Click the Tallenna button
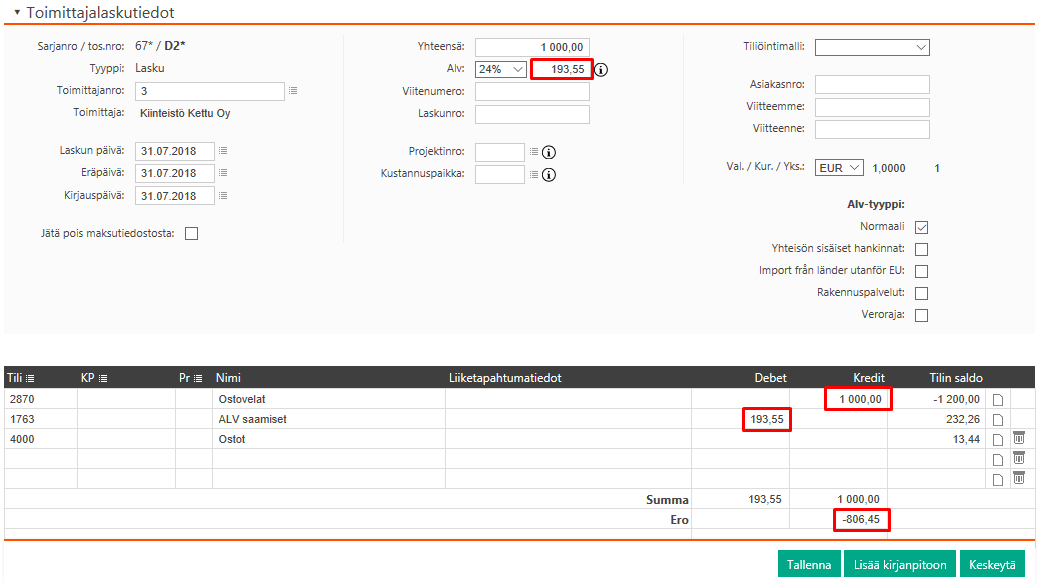Viewport: 1040px width, 583px height. tap(808, 564)
